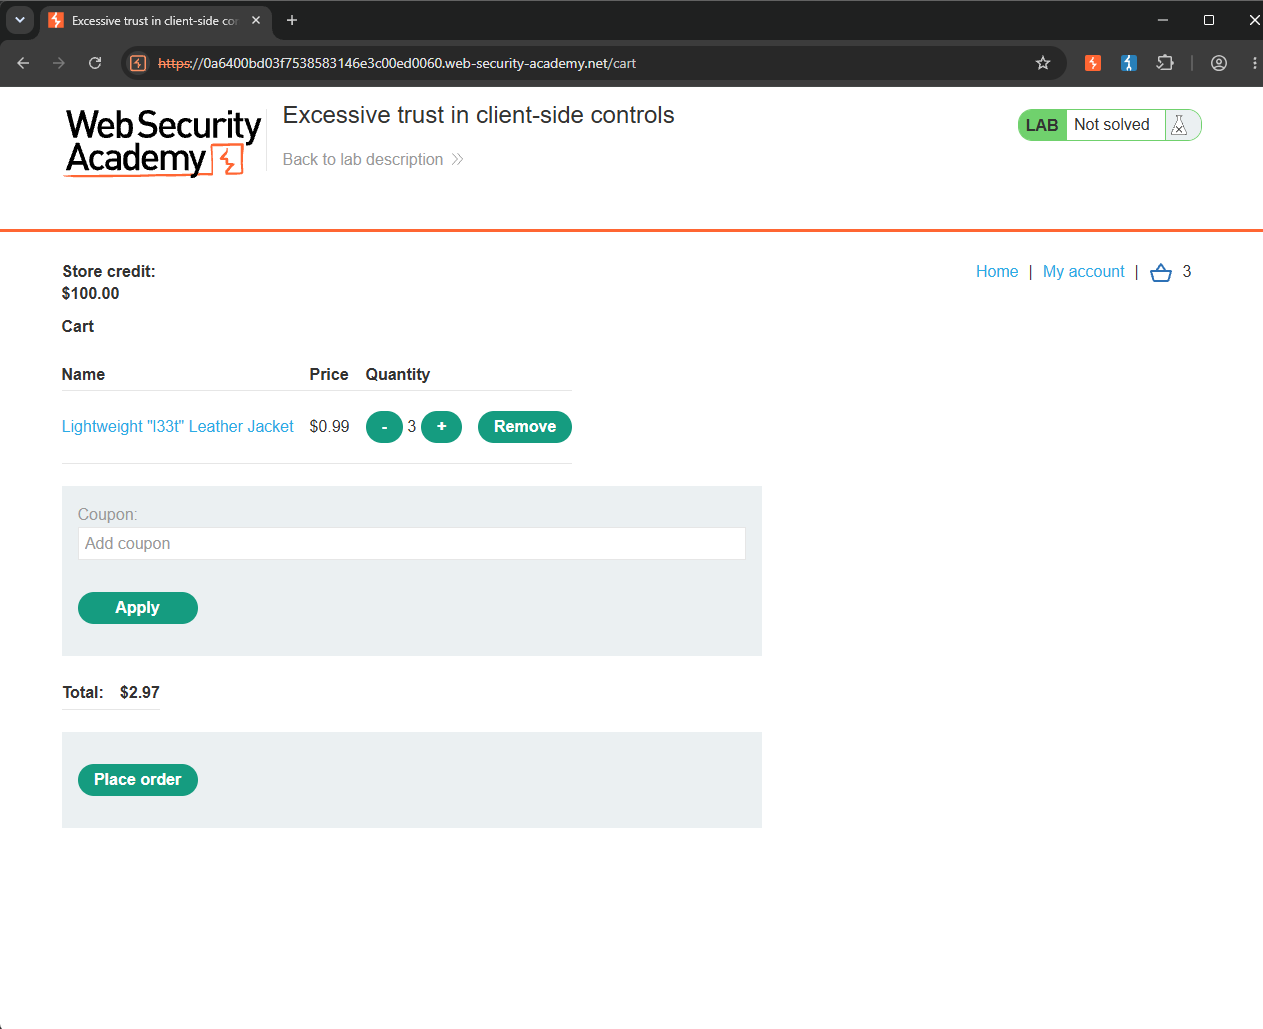View site security info icon
This screenshot has height=1029, width=1263.
(138, 63)
